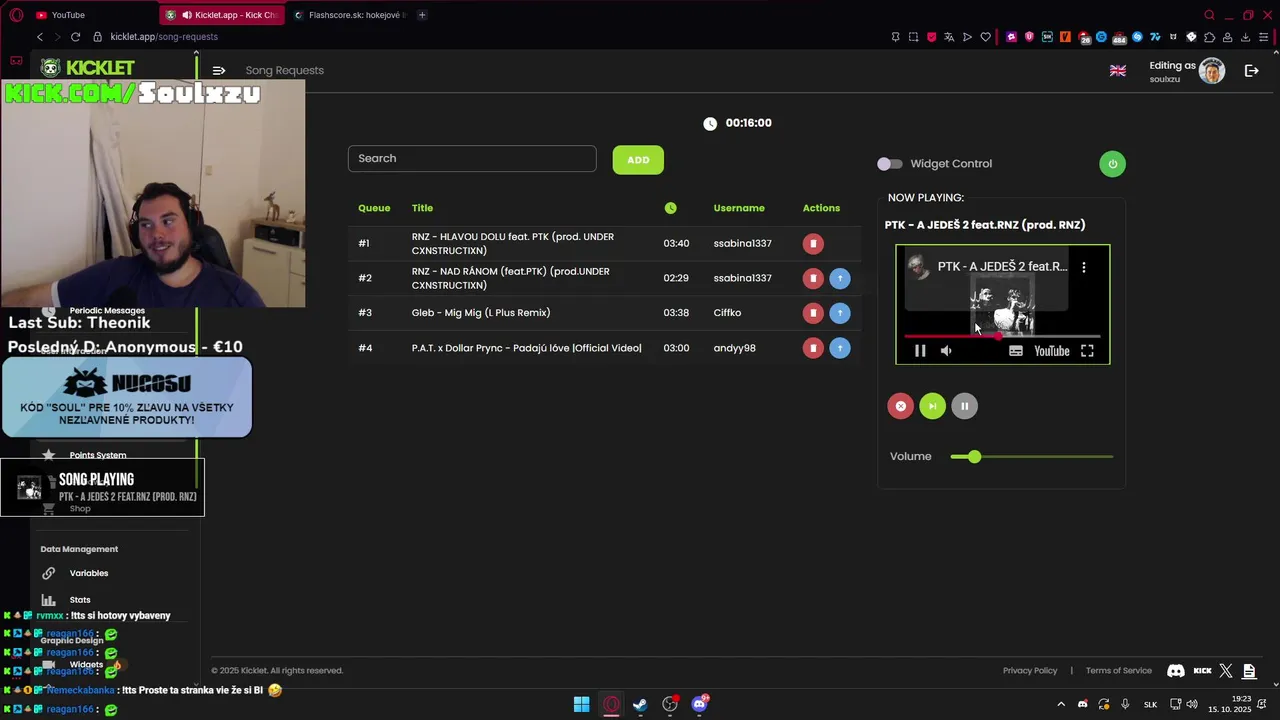
Task: Go back in the browser
Action: [x=40, y=37]
